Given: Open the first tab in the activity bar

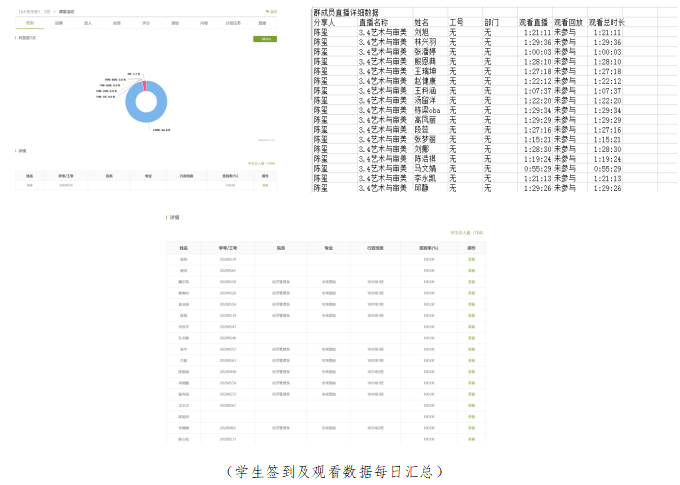Looking at the screenshot, I should pos(30,21).
